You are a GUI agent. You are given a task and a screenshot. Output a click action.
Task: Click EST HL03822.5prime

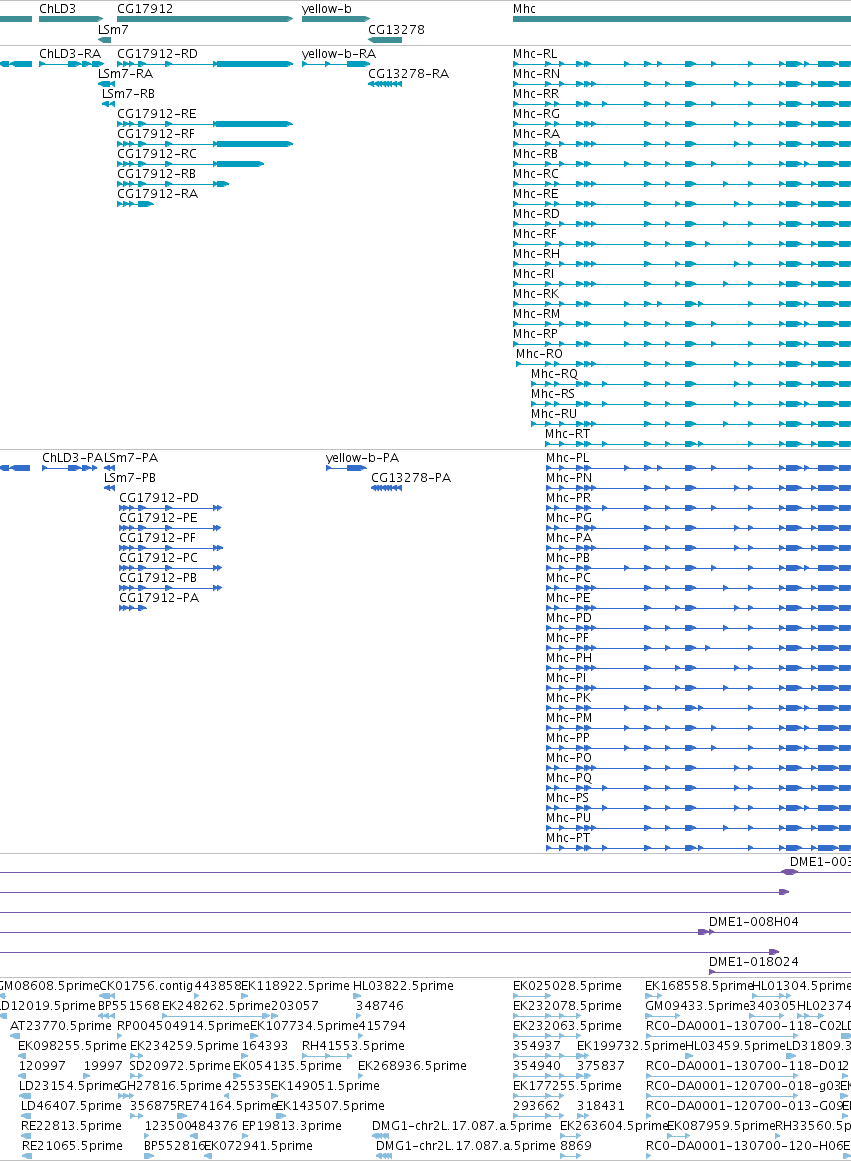403,986
